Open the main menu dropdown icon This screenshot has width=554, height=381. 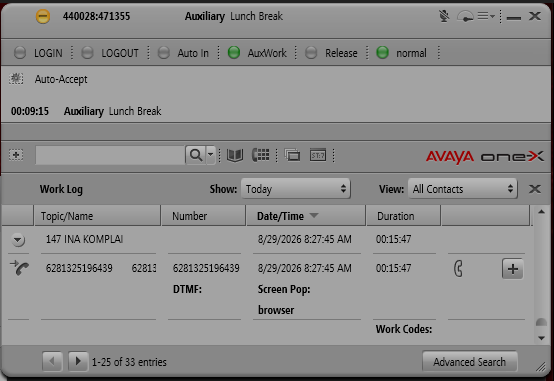(486, 16)
